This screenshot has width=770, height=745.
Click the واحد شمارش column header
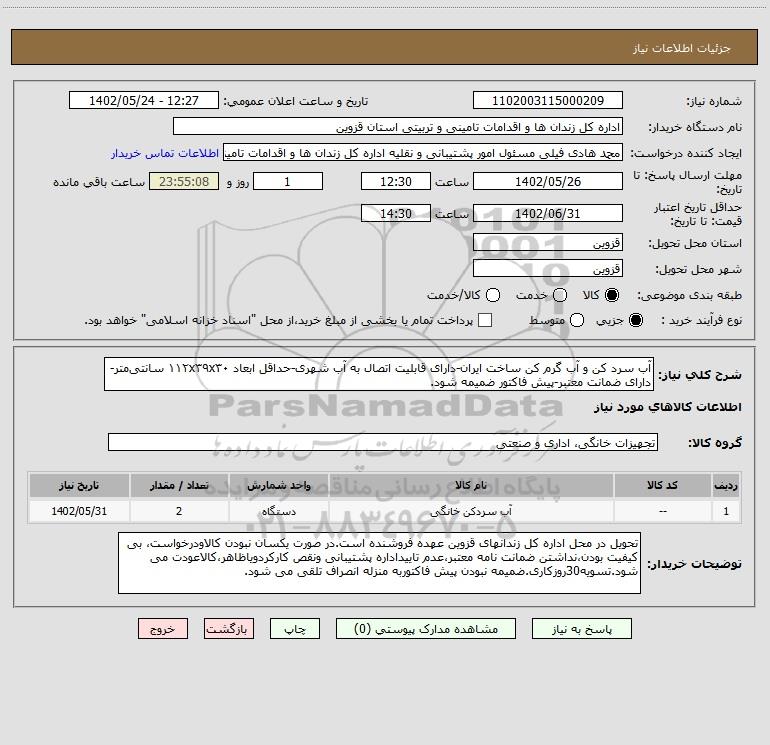click(278, 485)
